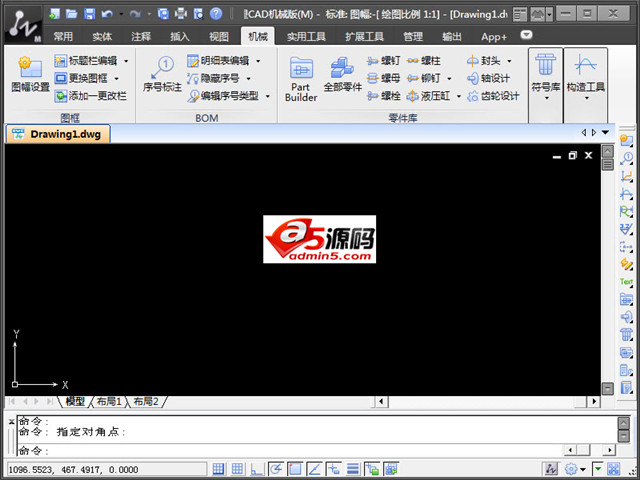640x480 pixels.
Task: Expand the 标题栏编辑 dropdown arrow
Action: [126, 61]
